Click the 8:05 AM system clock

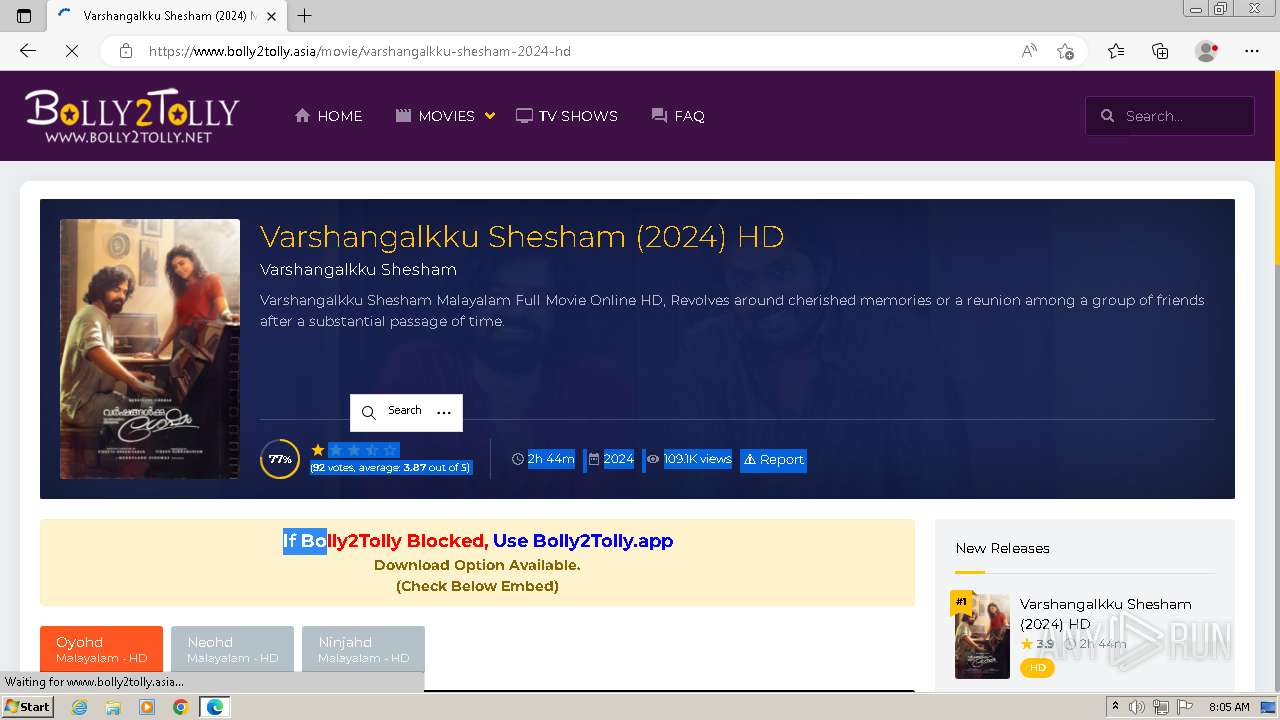(1229, 707)
